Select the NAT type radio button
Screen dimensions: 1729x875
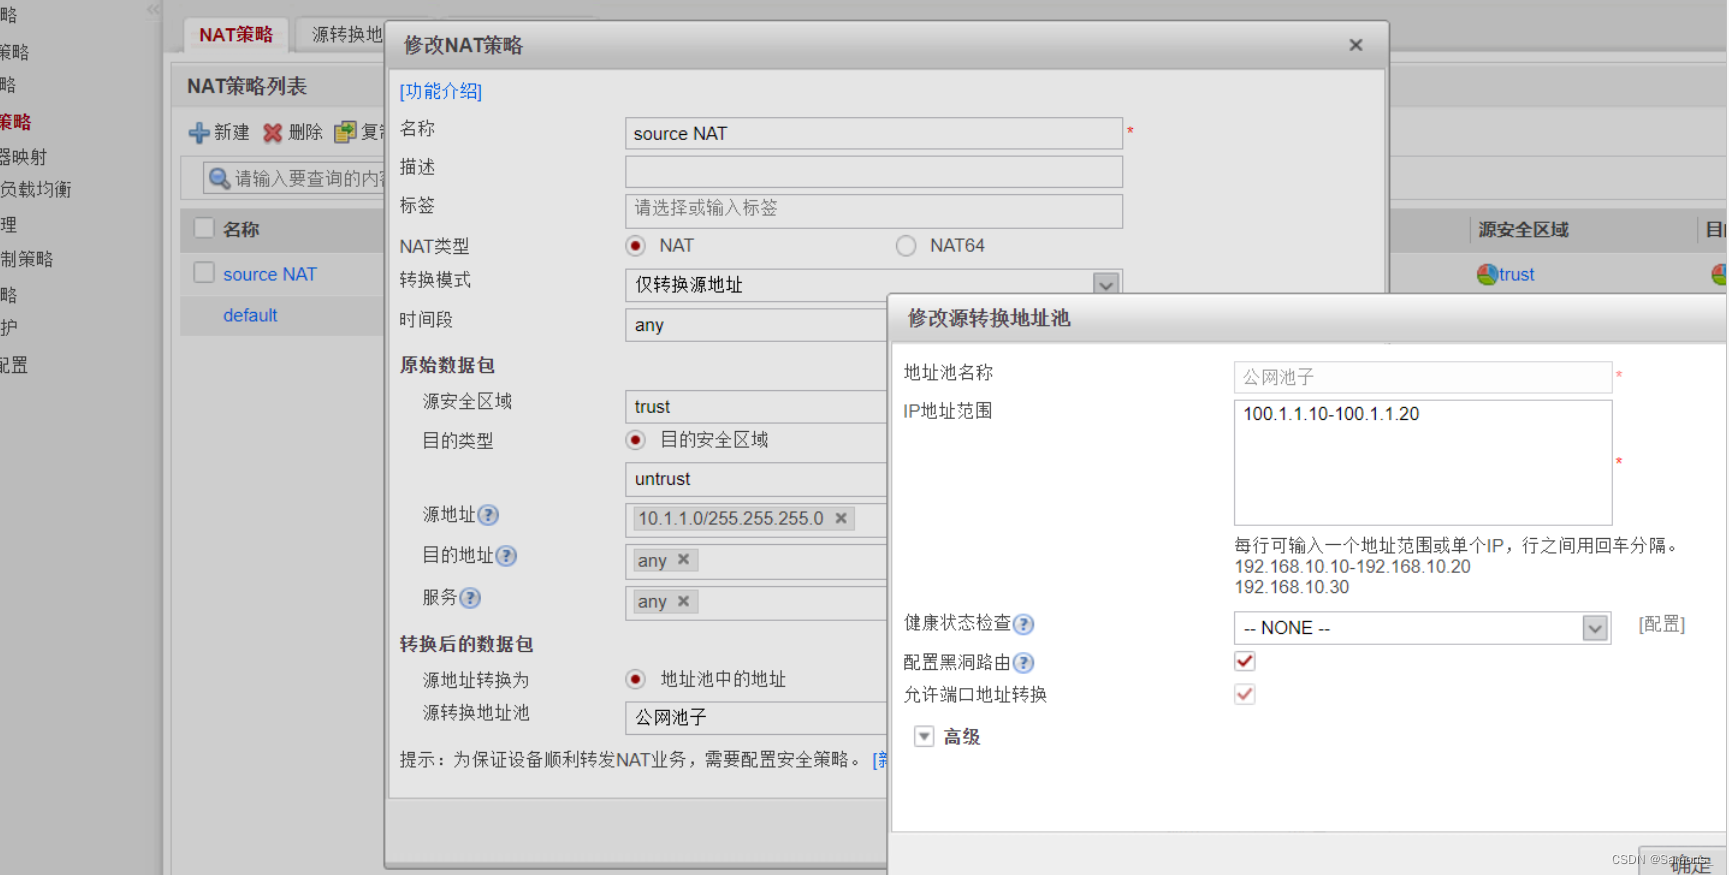(x=635, y=246)
